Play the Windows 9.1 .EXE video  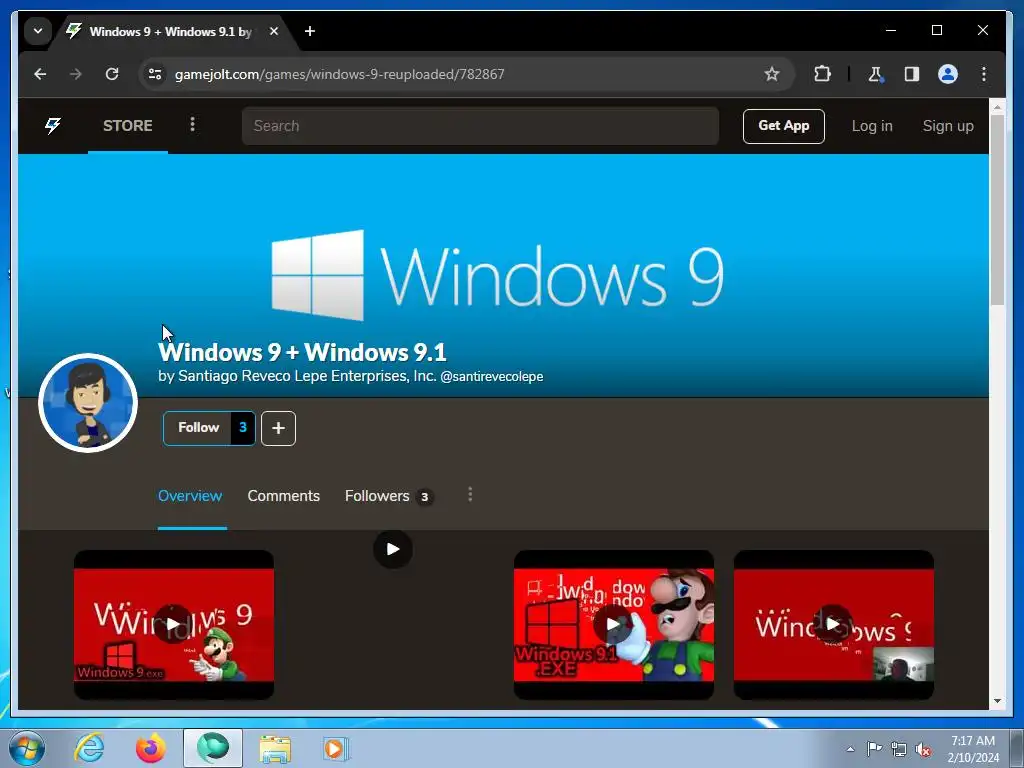[613, 624]
